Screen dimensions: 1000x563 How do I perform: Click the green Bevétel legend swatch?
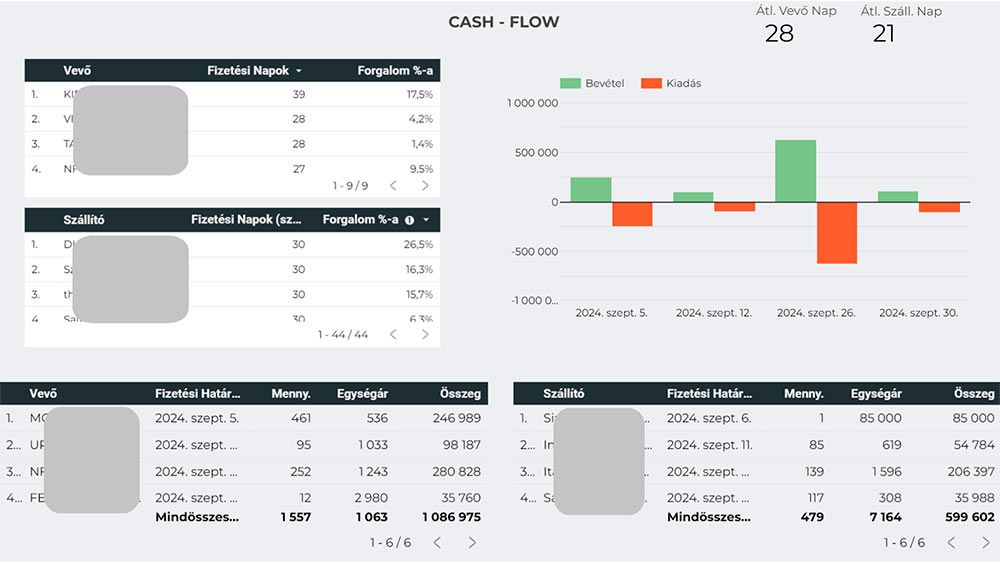[570, 83]
